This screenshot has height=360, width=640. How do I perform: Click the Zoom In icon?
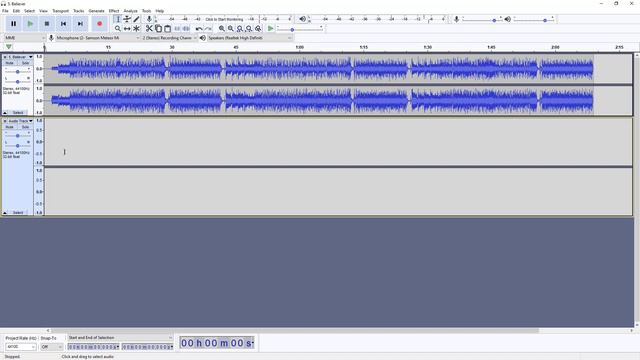[222, 29]
